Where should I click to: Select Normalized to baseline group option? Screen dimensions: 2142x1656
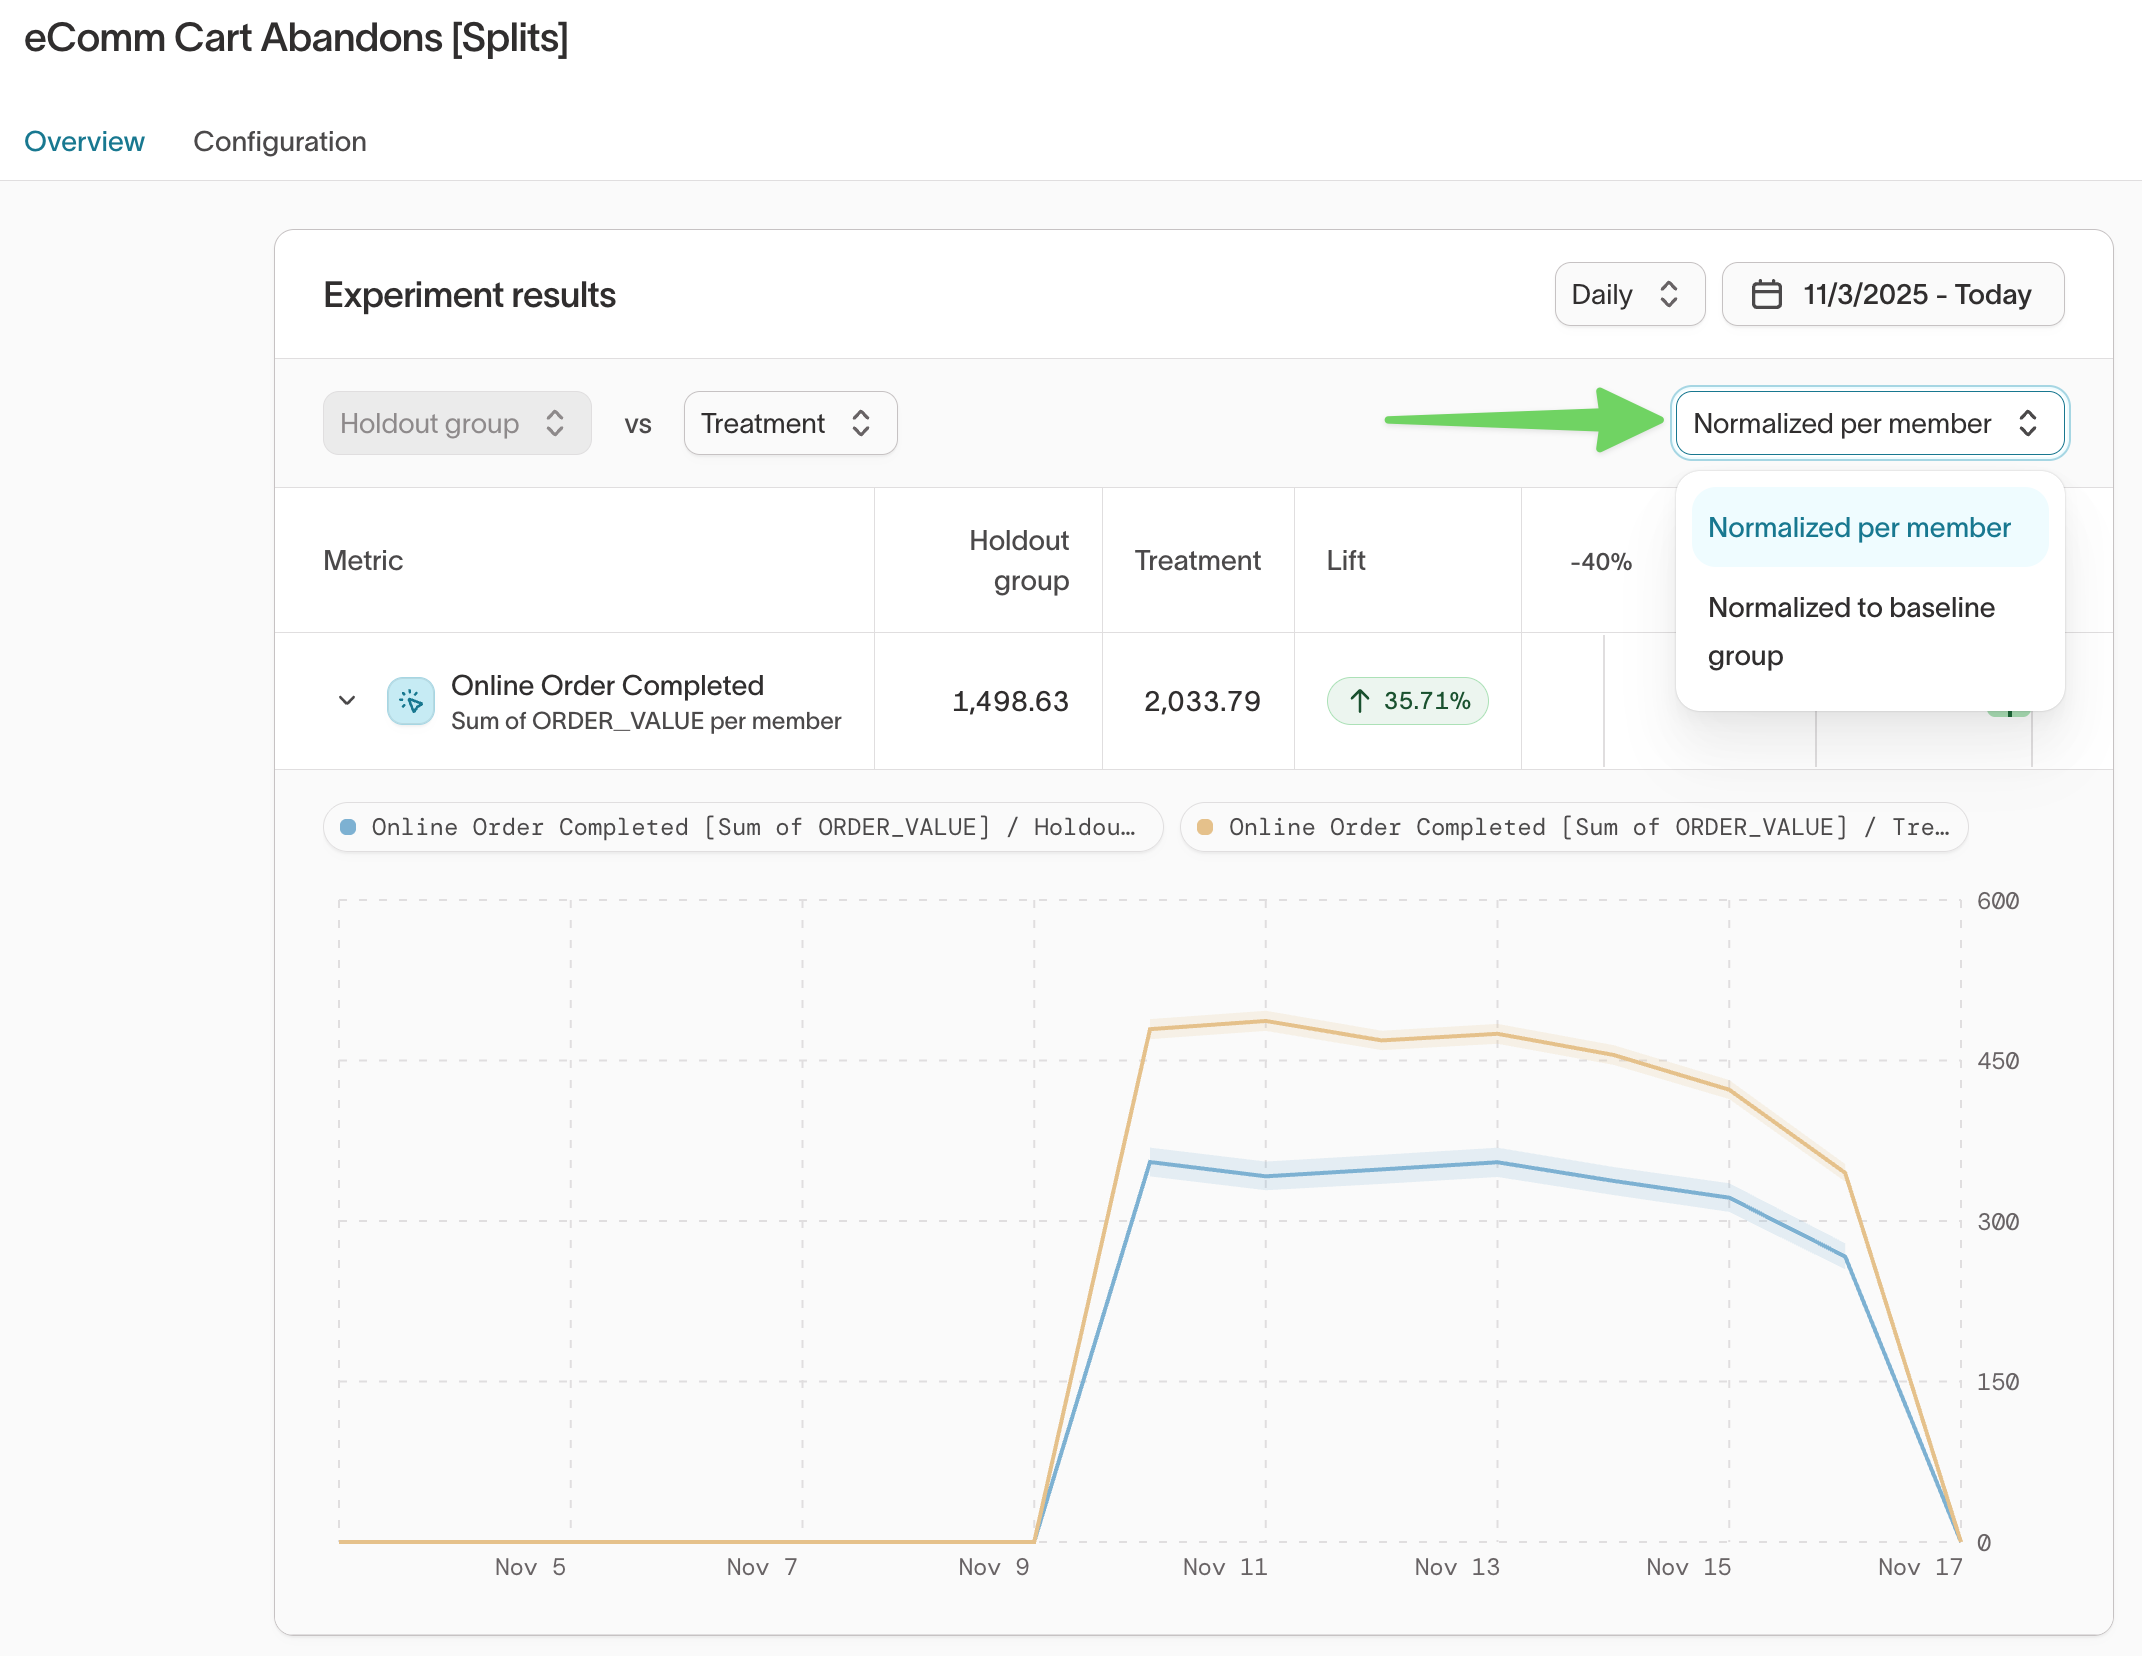pyautogui.click(x=1851, y=631)
